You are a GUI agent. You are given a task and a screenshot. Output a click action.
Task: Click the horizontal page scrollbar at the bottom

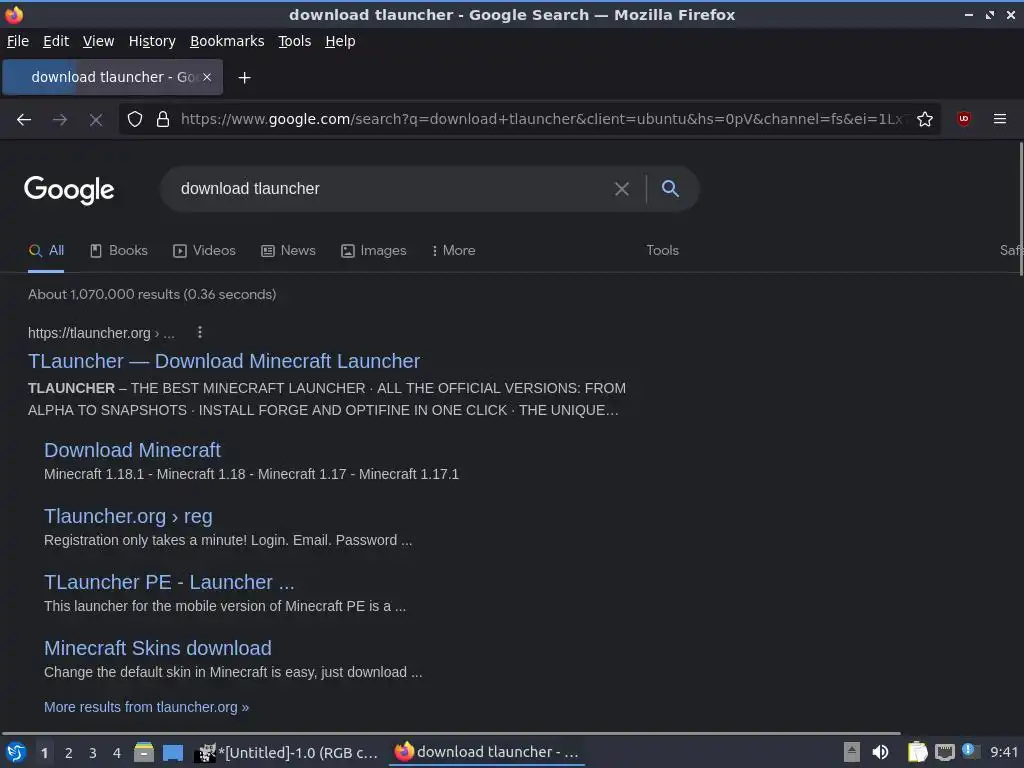pyautogui.click(x=451, y=734)
